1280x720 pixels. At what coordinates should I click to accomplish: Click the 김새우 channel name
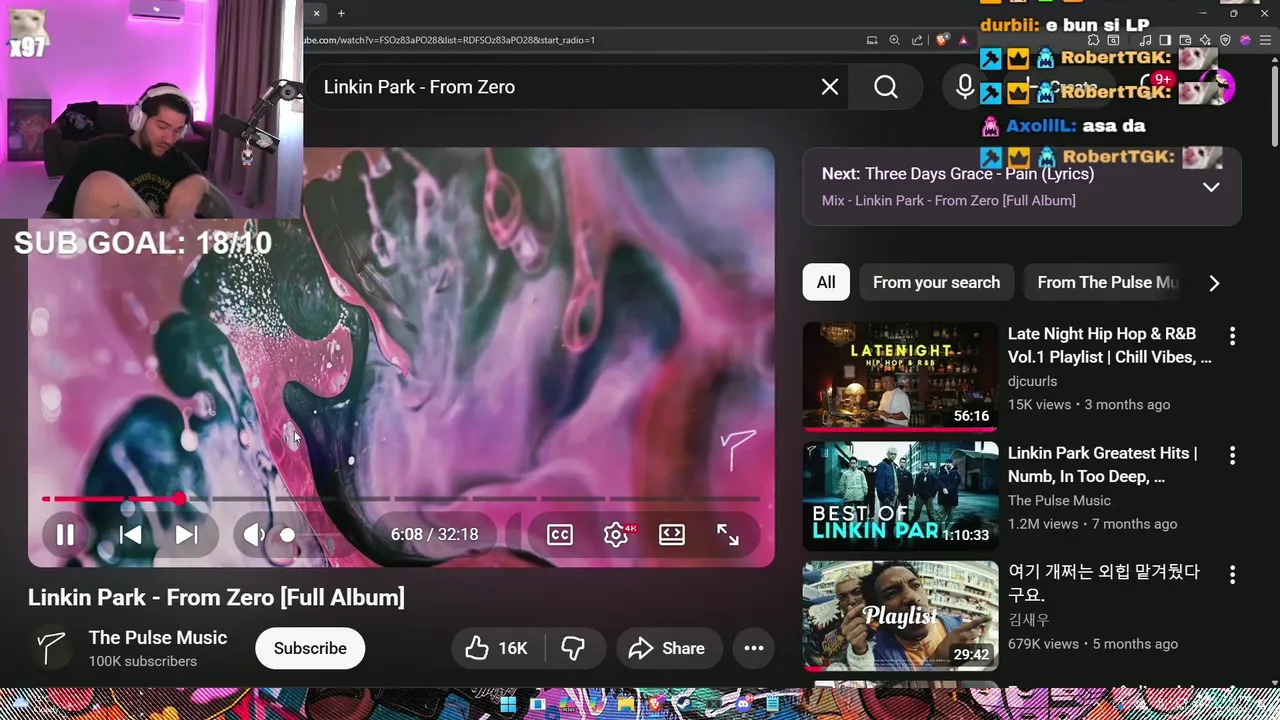pos(1029,620)
